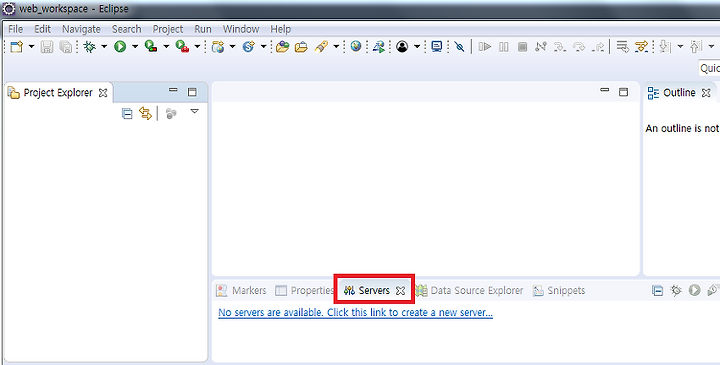Viewport: 720px width, 365px height.
Task: Click the Run External Tools icon
Action: click(x=182, y=46)
